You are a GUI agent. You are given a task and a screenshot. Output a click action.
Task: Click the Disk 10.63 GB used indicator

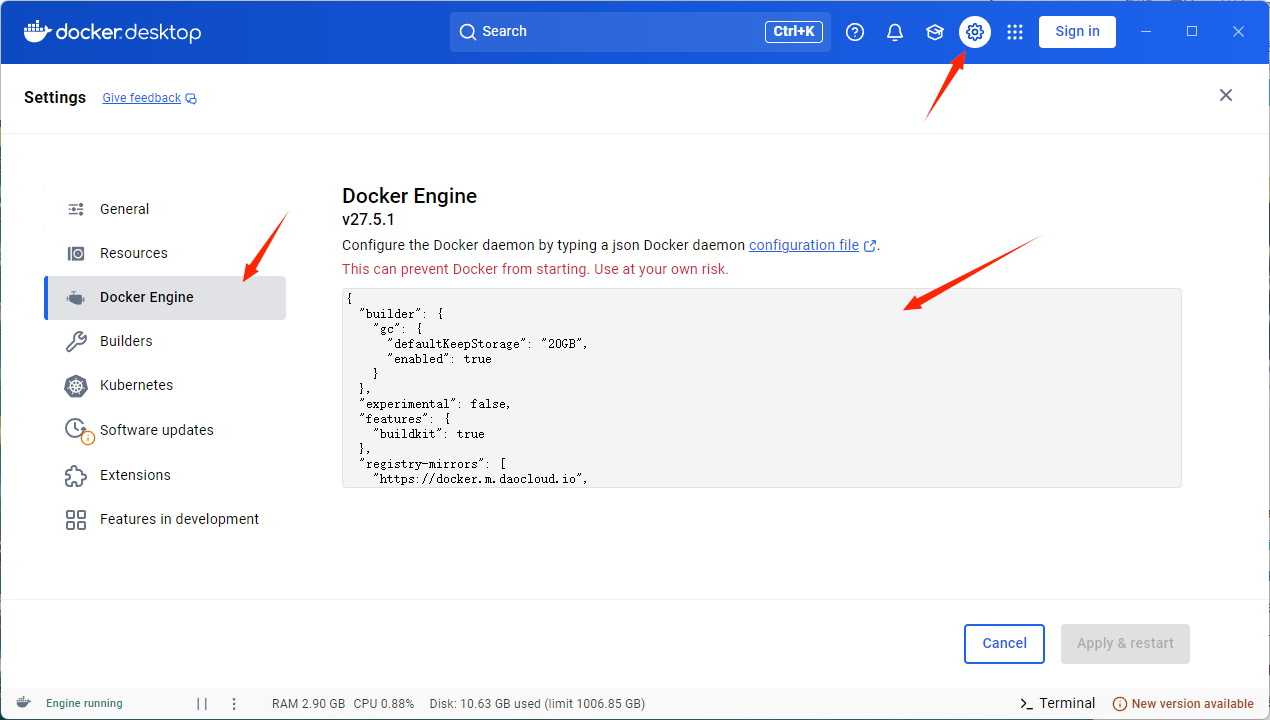(537, 704)
